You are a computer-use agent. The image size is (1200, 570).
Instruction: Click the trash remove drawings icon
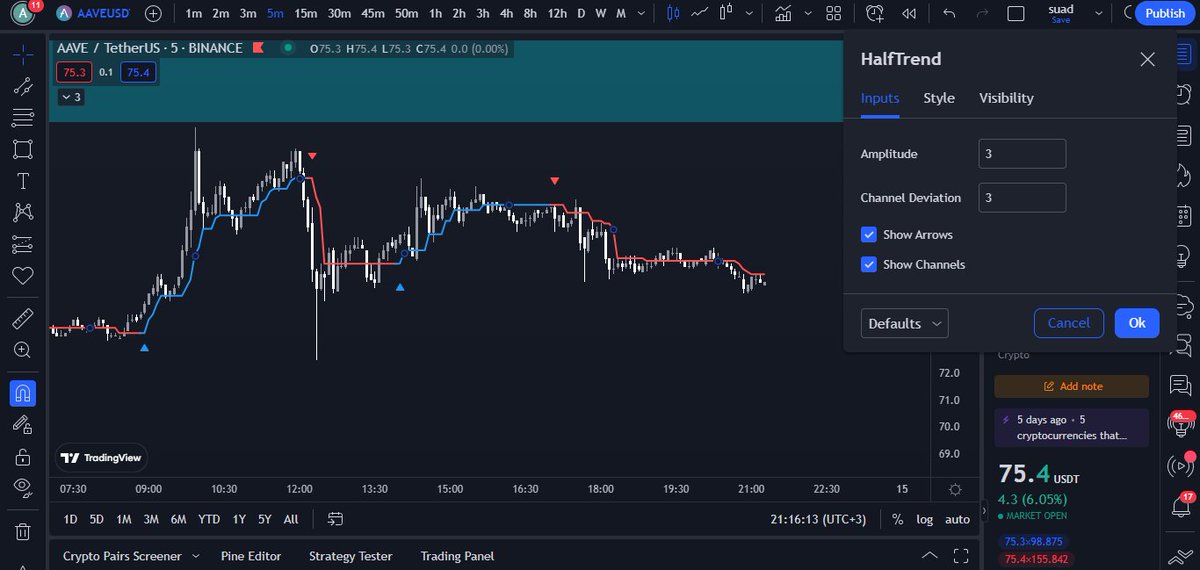[22, 531]
